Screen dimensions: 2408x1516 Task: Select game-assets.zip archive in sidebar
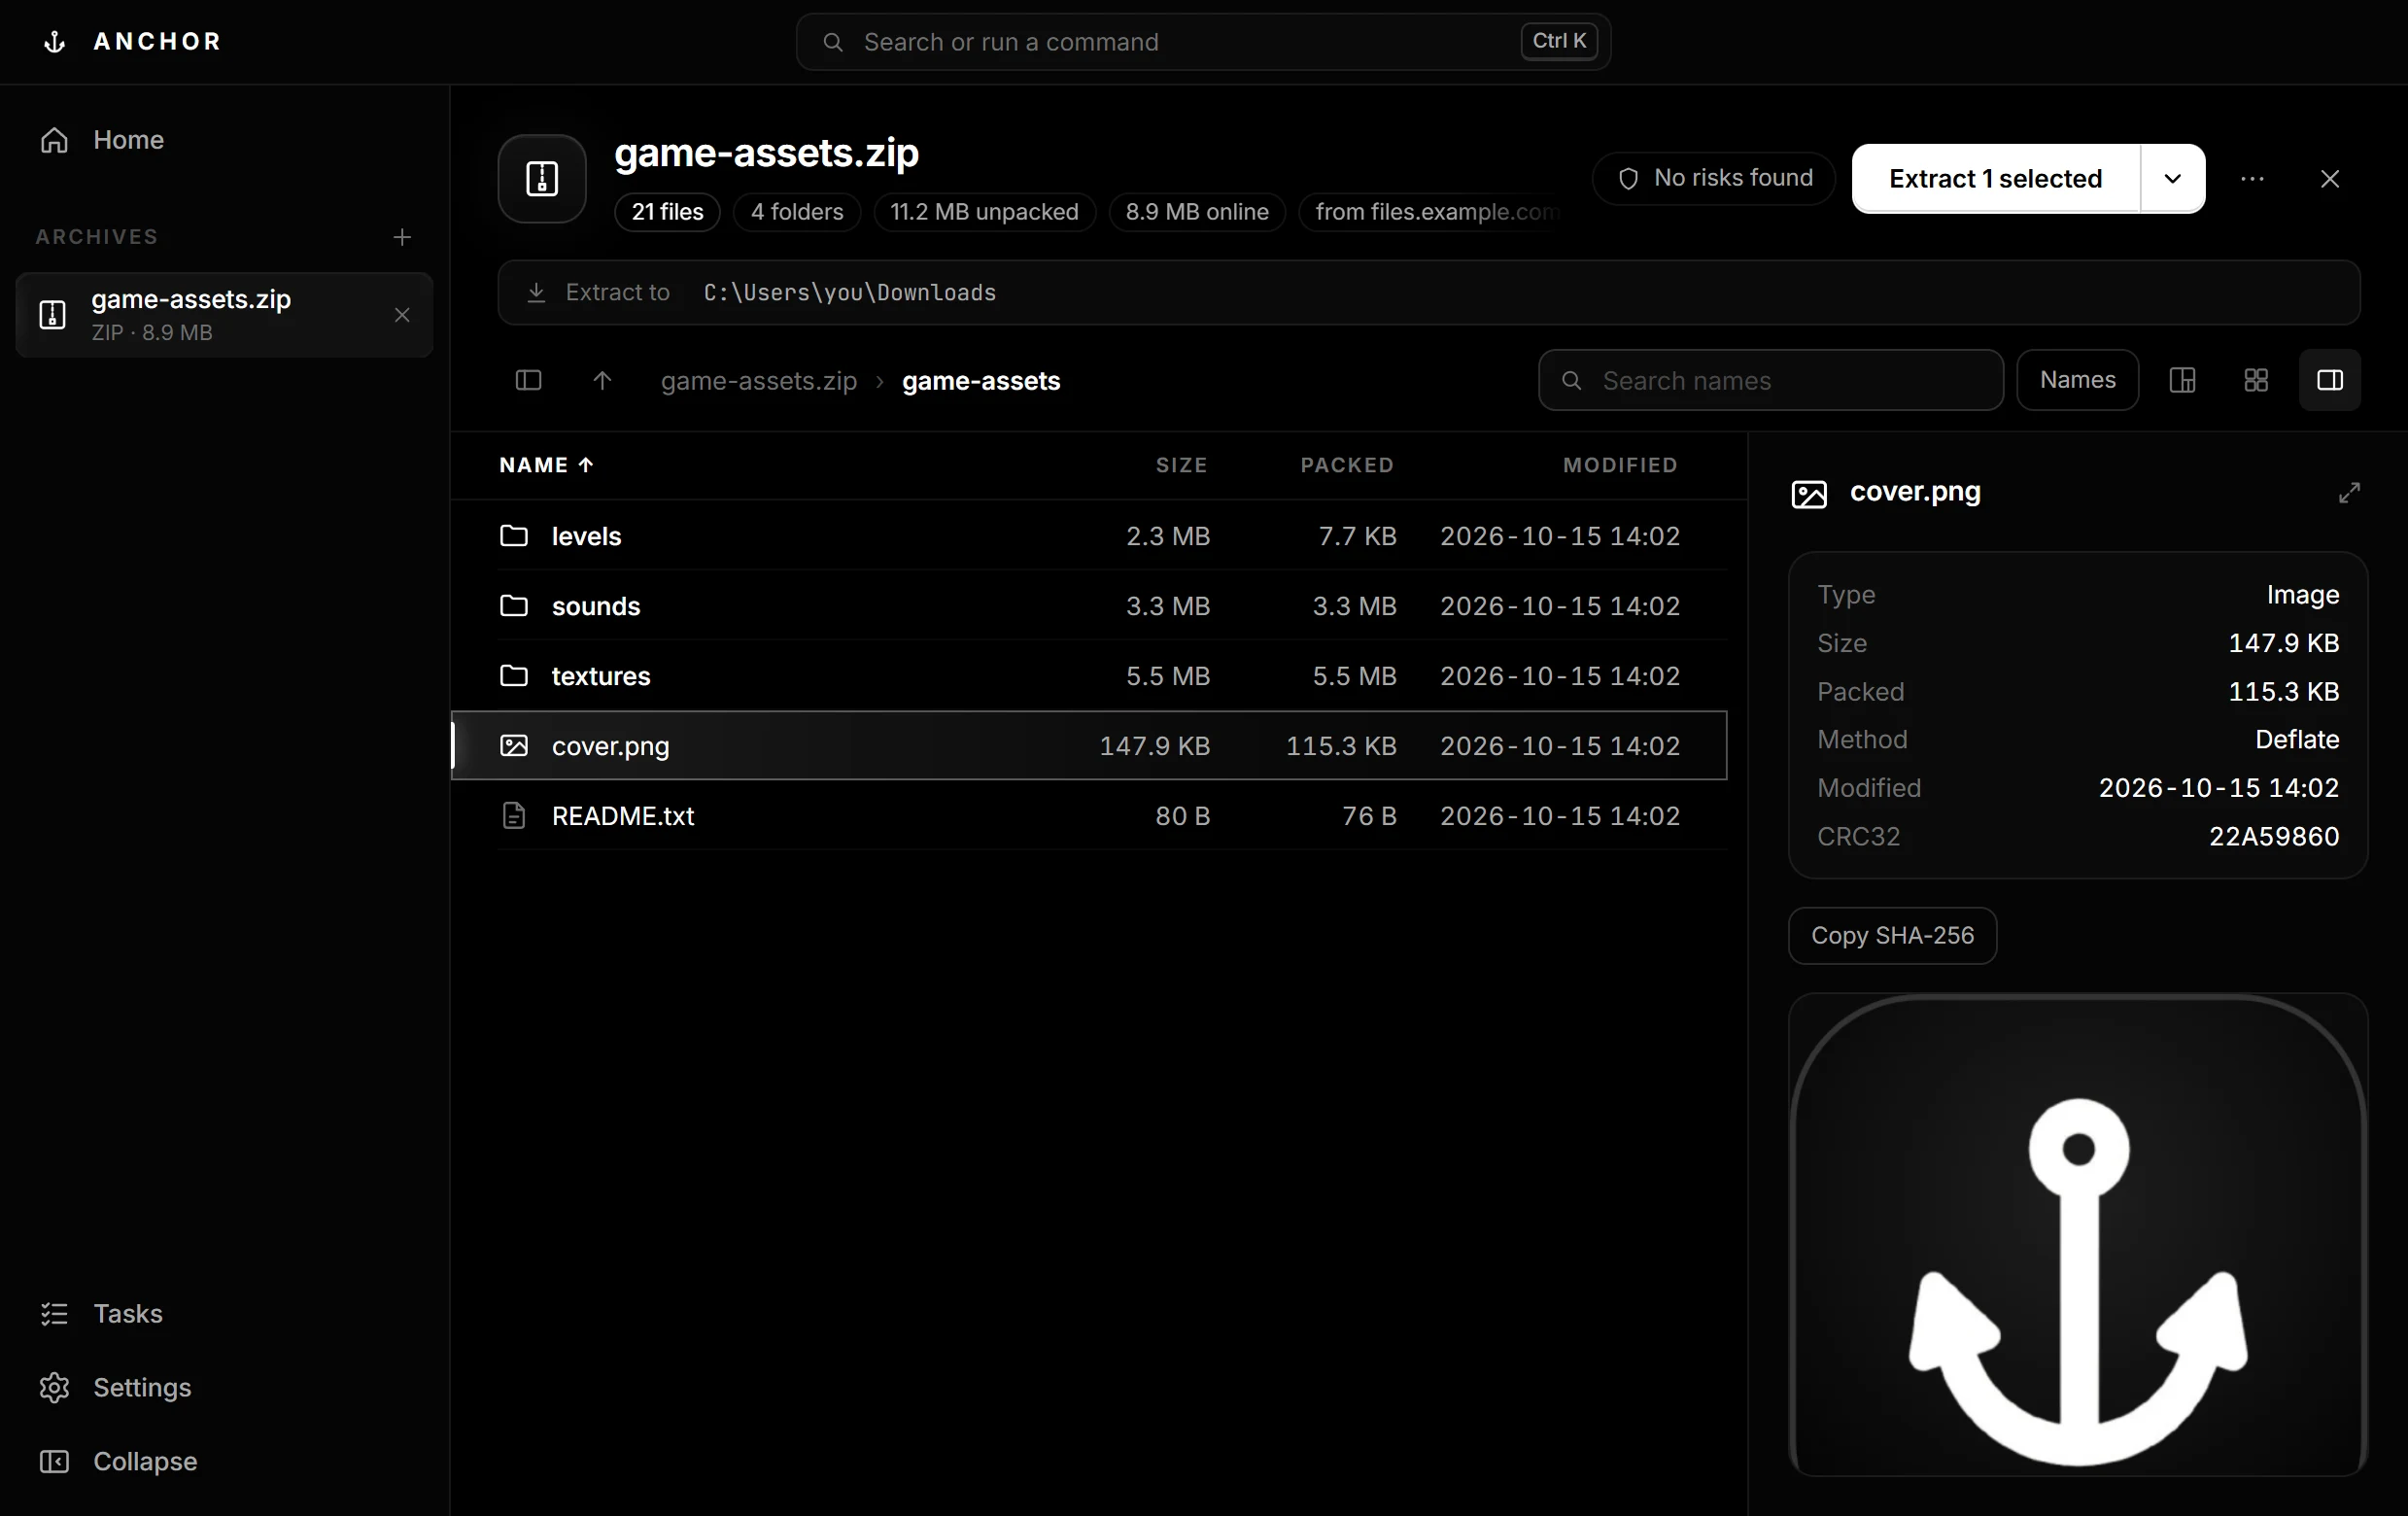[224, 315]
